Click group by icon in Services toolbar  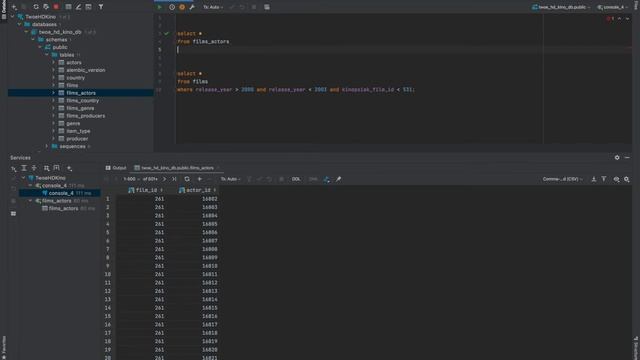[x=47, y=168]
